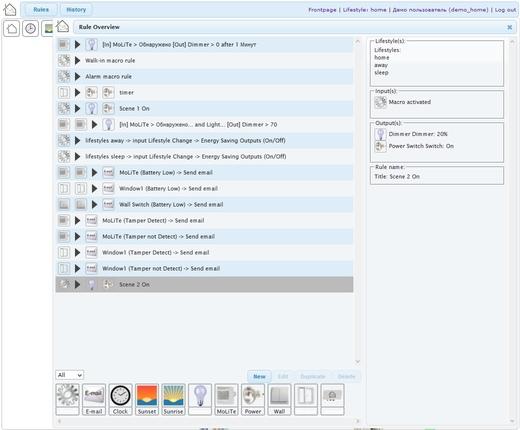Expand the Walk-in macro rule arrow

tap(77, 60)
